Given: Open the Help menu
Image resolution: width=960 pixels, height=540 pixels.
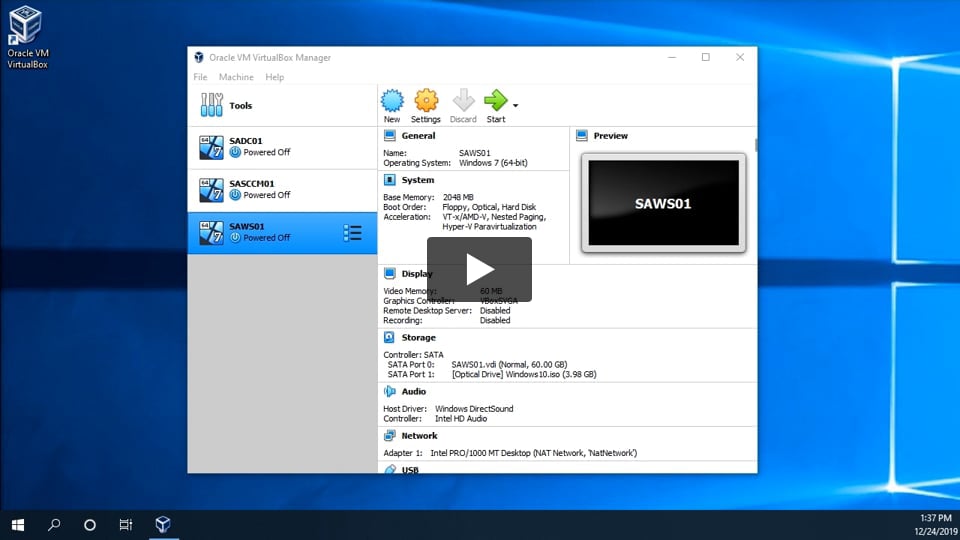Looking at the screenshot, I should pos(274,77).
